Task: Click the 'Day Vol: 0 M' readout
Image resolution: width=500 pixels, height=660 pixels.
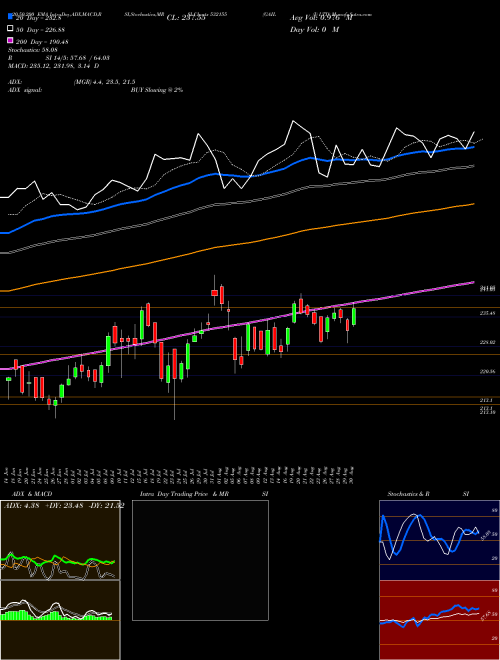Action: pyautogui.click(x=314, y=30)
